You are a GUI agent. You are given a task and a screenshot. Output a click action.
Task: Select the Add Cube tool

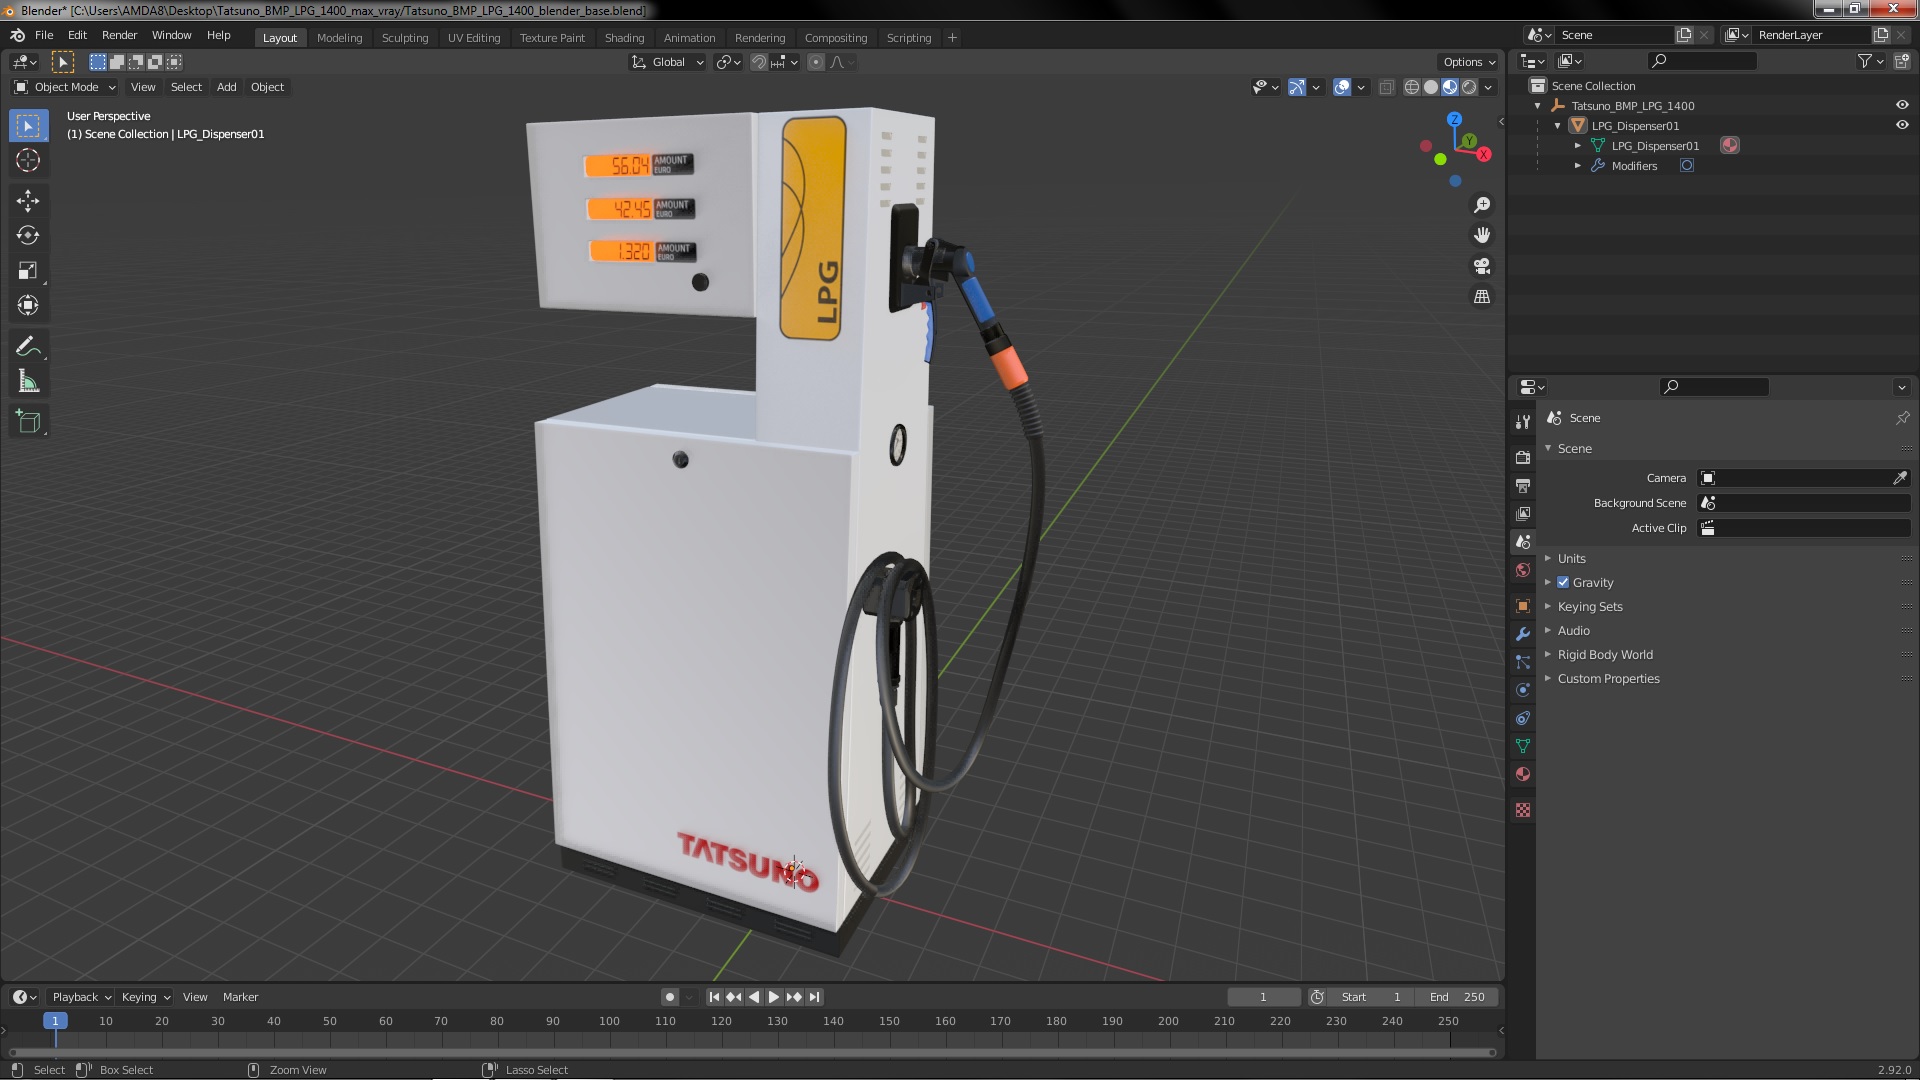tap(28, 422)
